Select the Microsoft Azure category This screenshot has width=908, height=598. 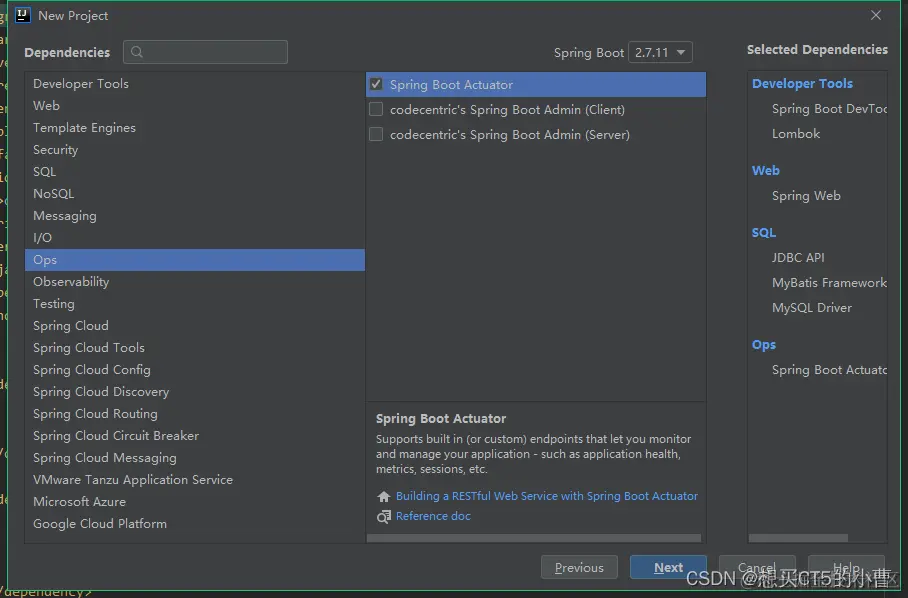pyautogui.click(x=195, y=502)
